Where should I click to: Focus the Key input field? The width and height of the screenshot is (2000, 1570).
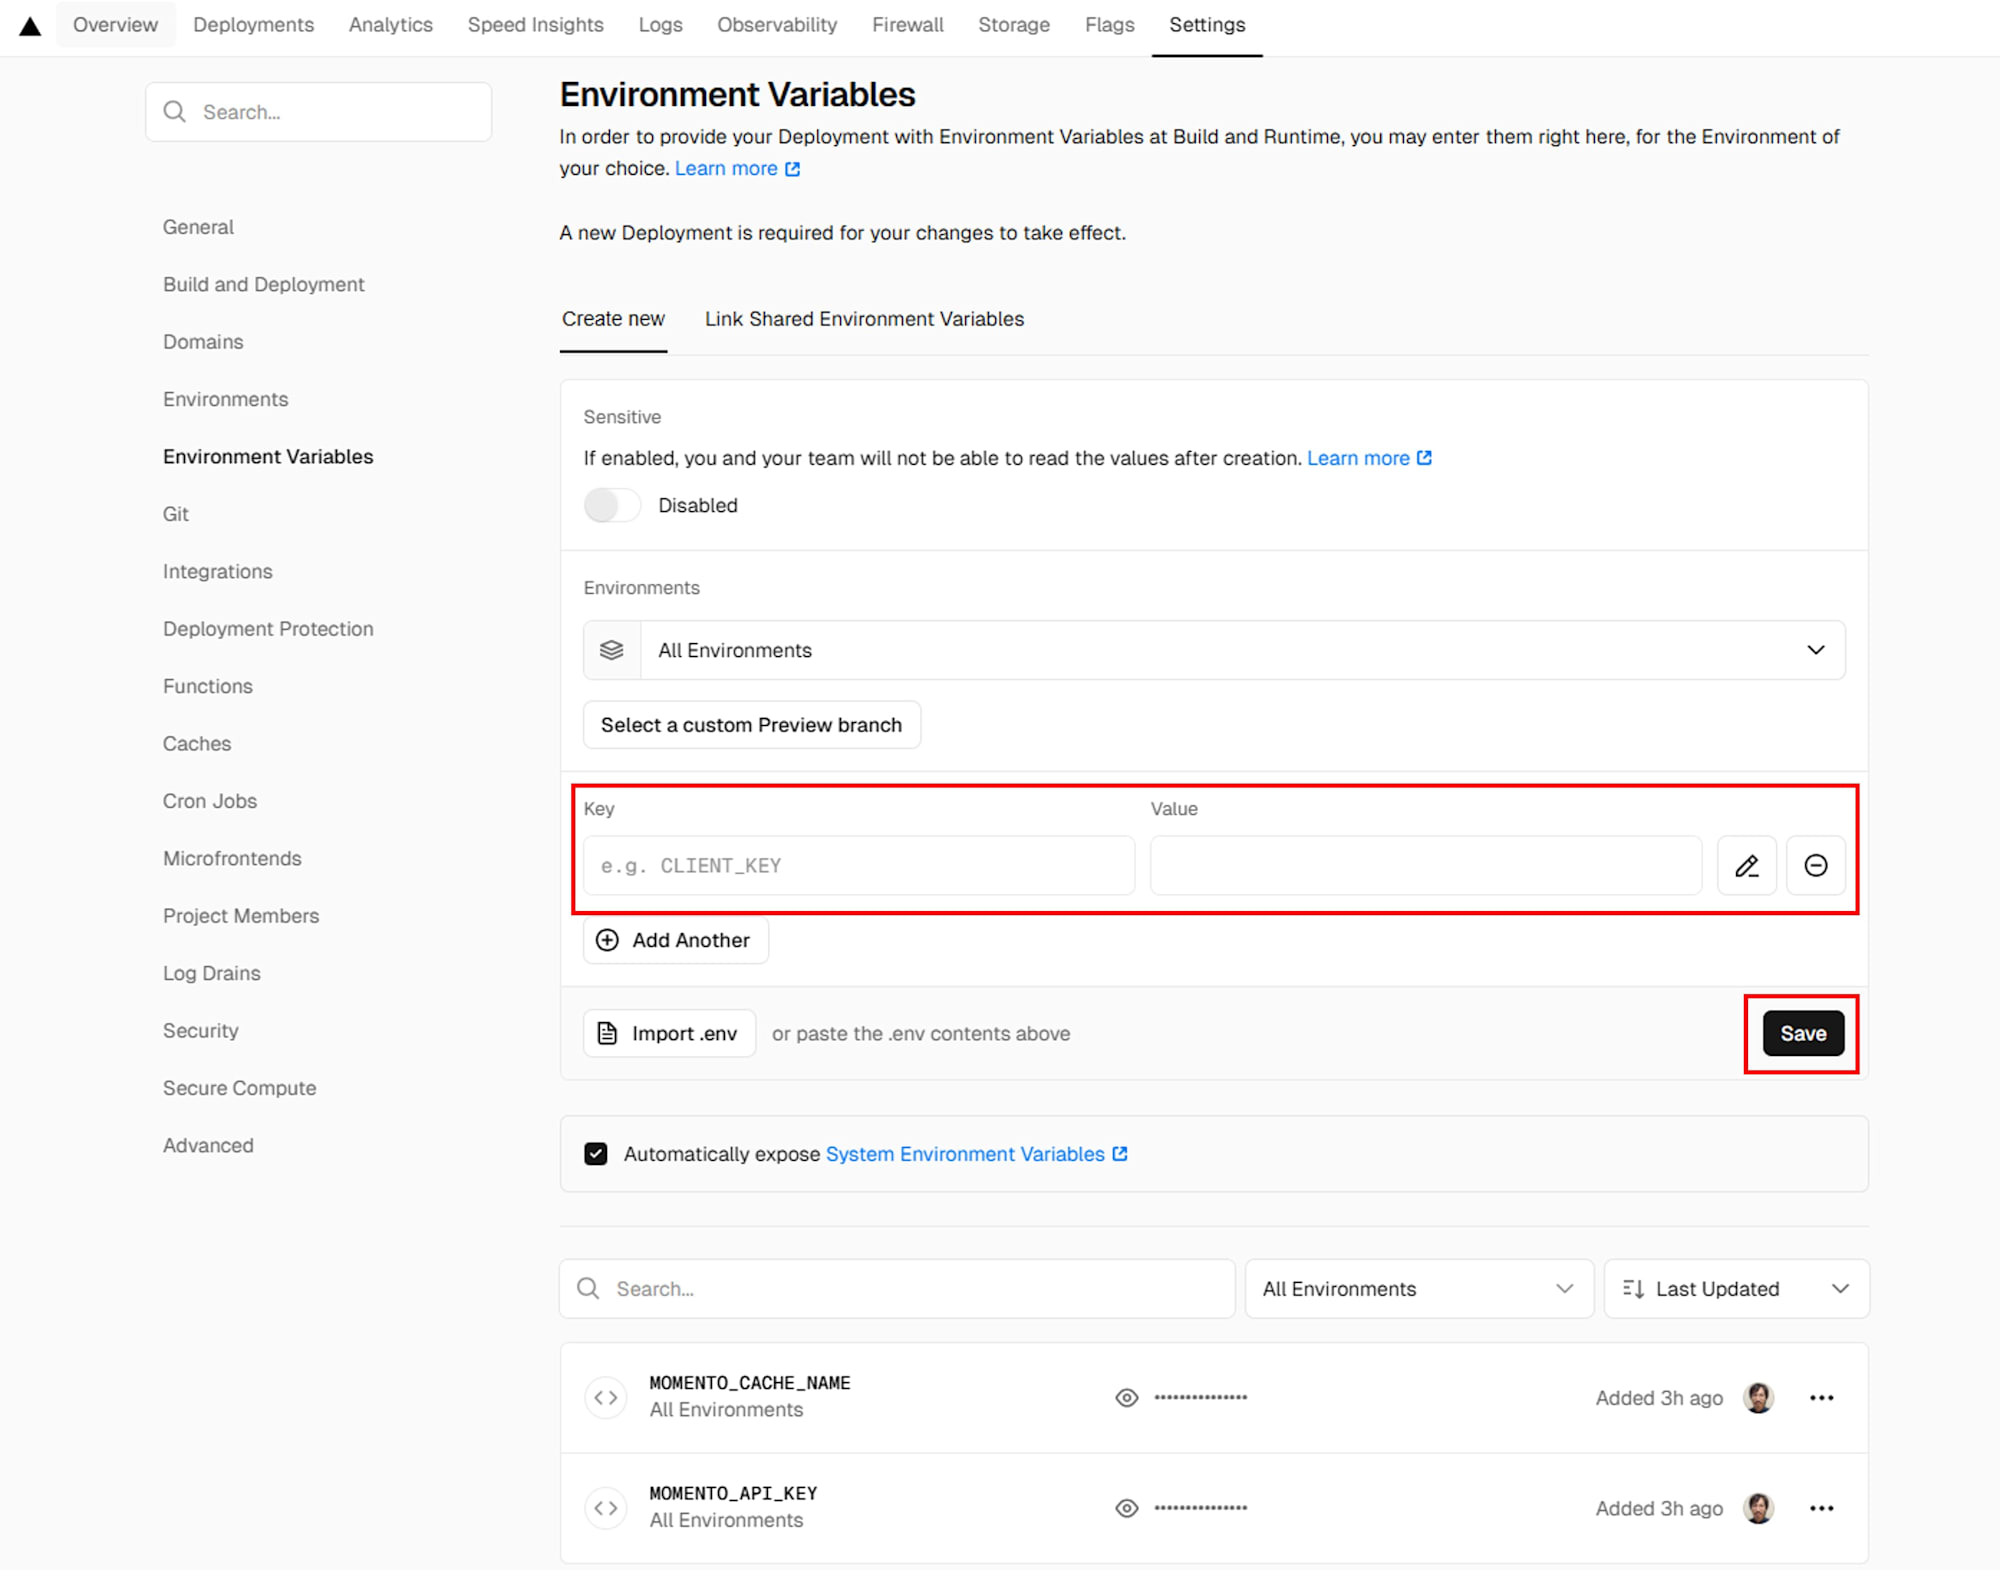(859, 866)
